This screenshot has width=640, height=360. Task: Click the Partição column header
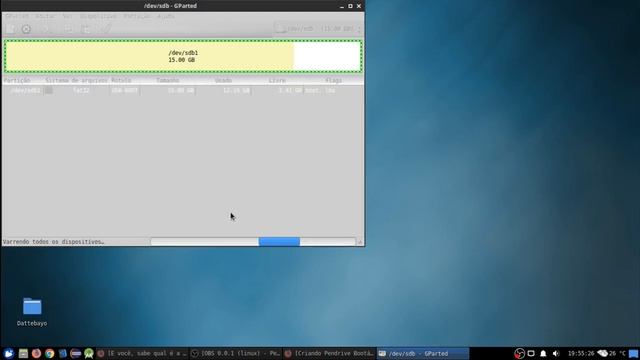coord(17,80)
